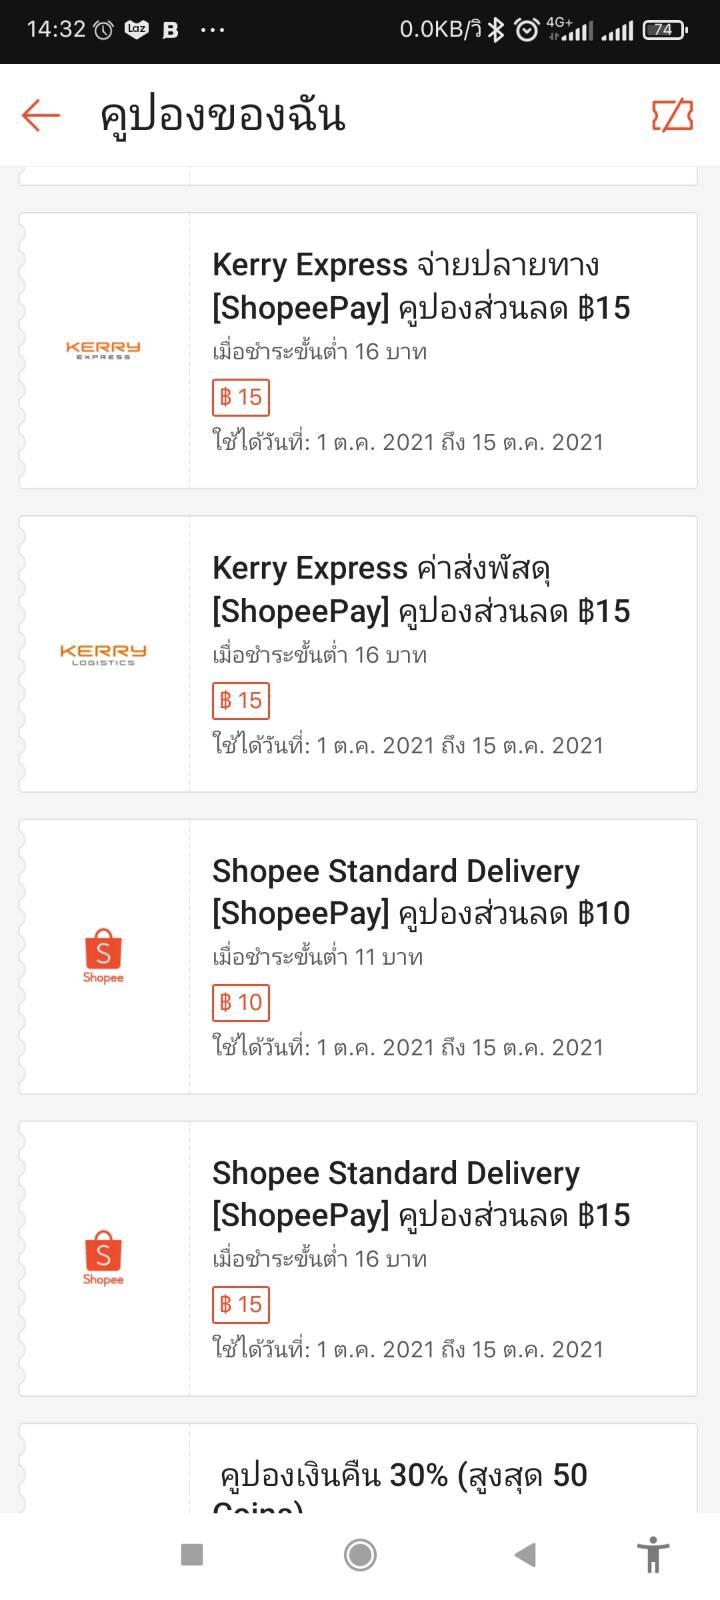Viewport: 720px width, 1600px height.
Task: Tap Android home circle button
Action: coord(360,1554)
